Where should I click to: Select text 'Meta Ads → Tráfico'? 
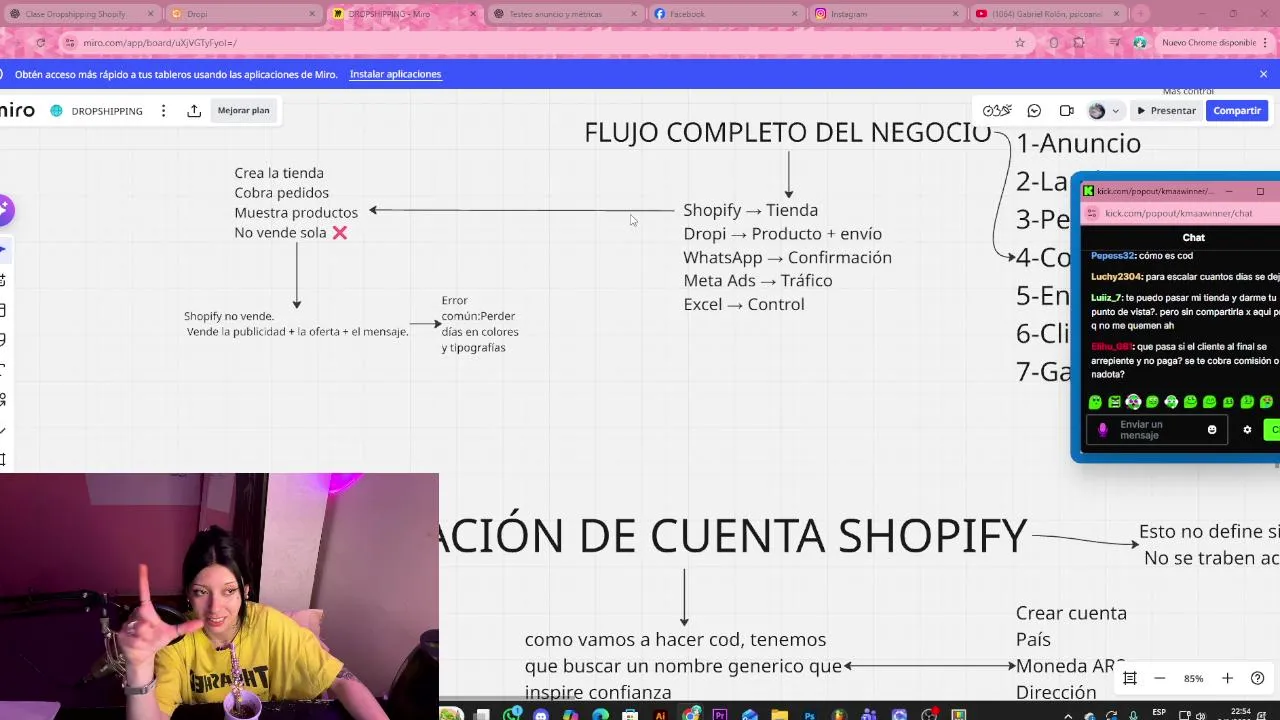(758, 281)
